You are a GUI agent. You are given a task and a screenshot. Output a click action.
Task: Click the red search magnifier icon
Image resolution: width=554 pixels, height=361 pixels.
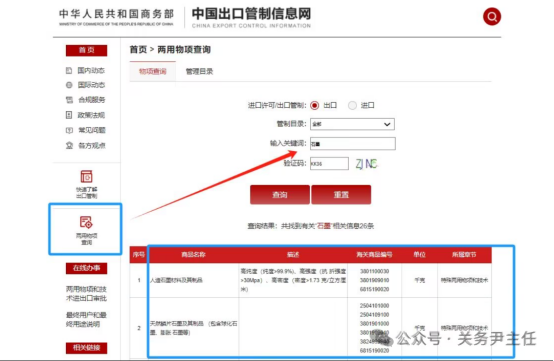pos(492,17)
